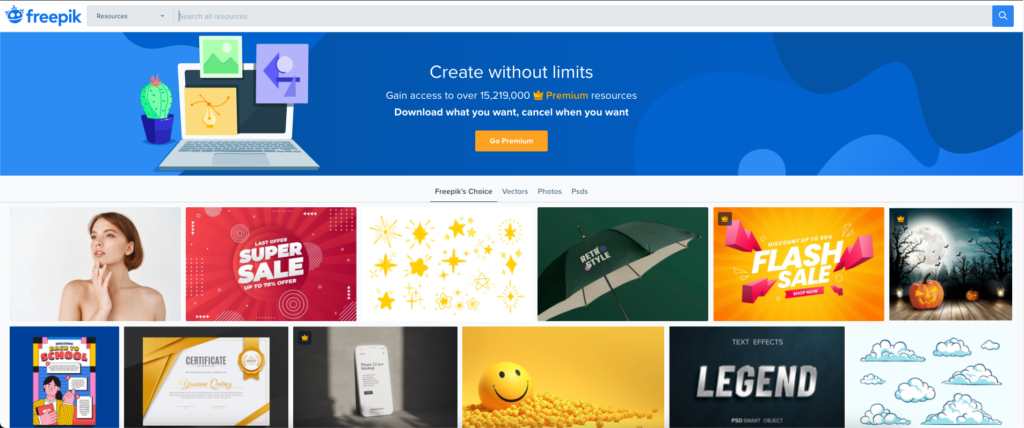Open the Retro Style umbrella thumbnail
Screen dimensions: 1024x428
pos(622,264)
